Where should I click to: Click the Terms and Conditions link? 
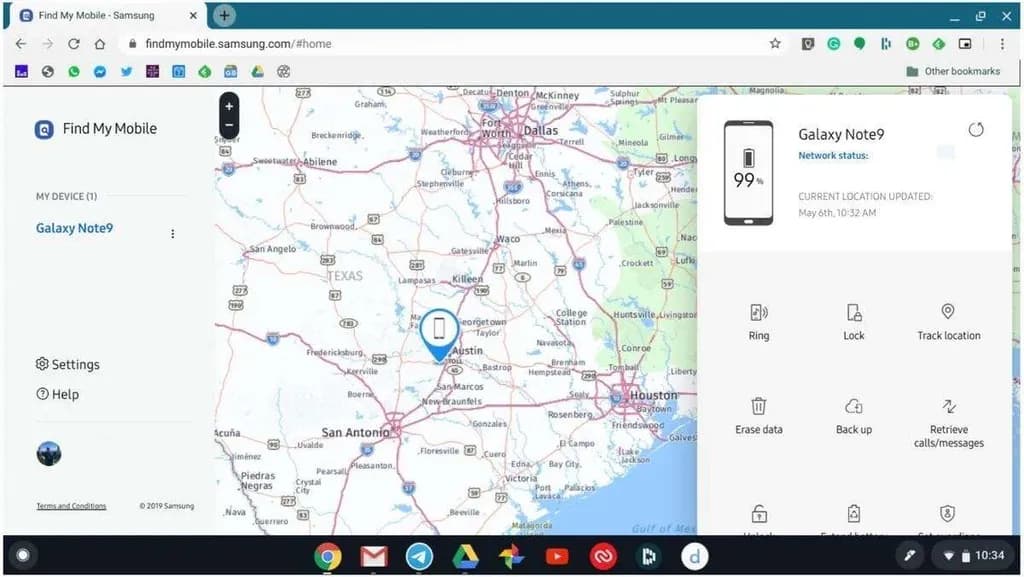point(71,506)
